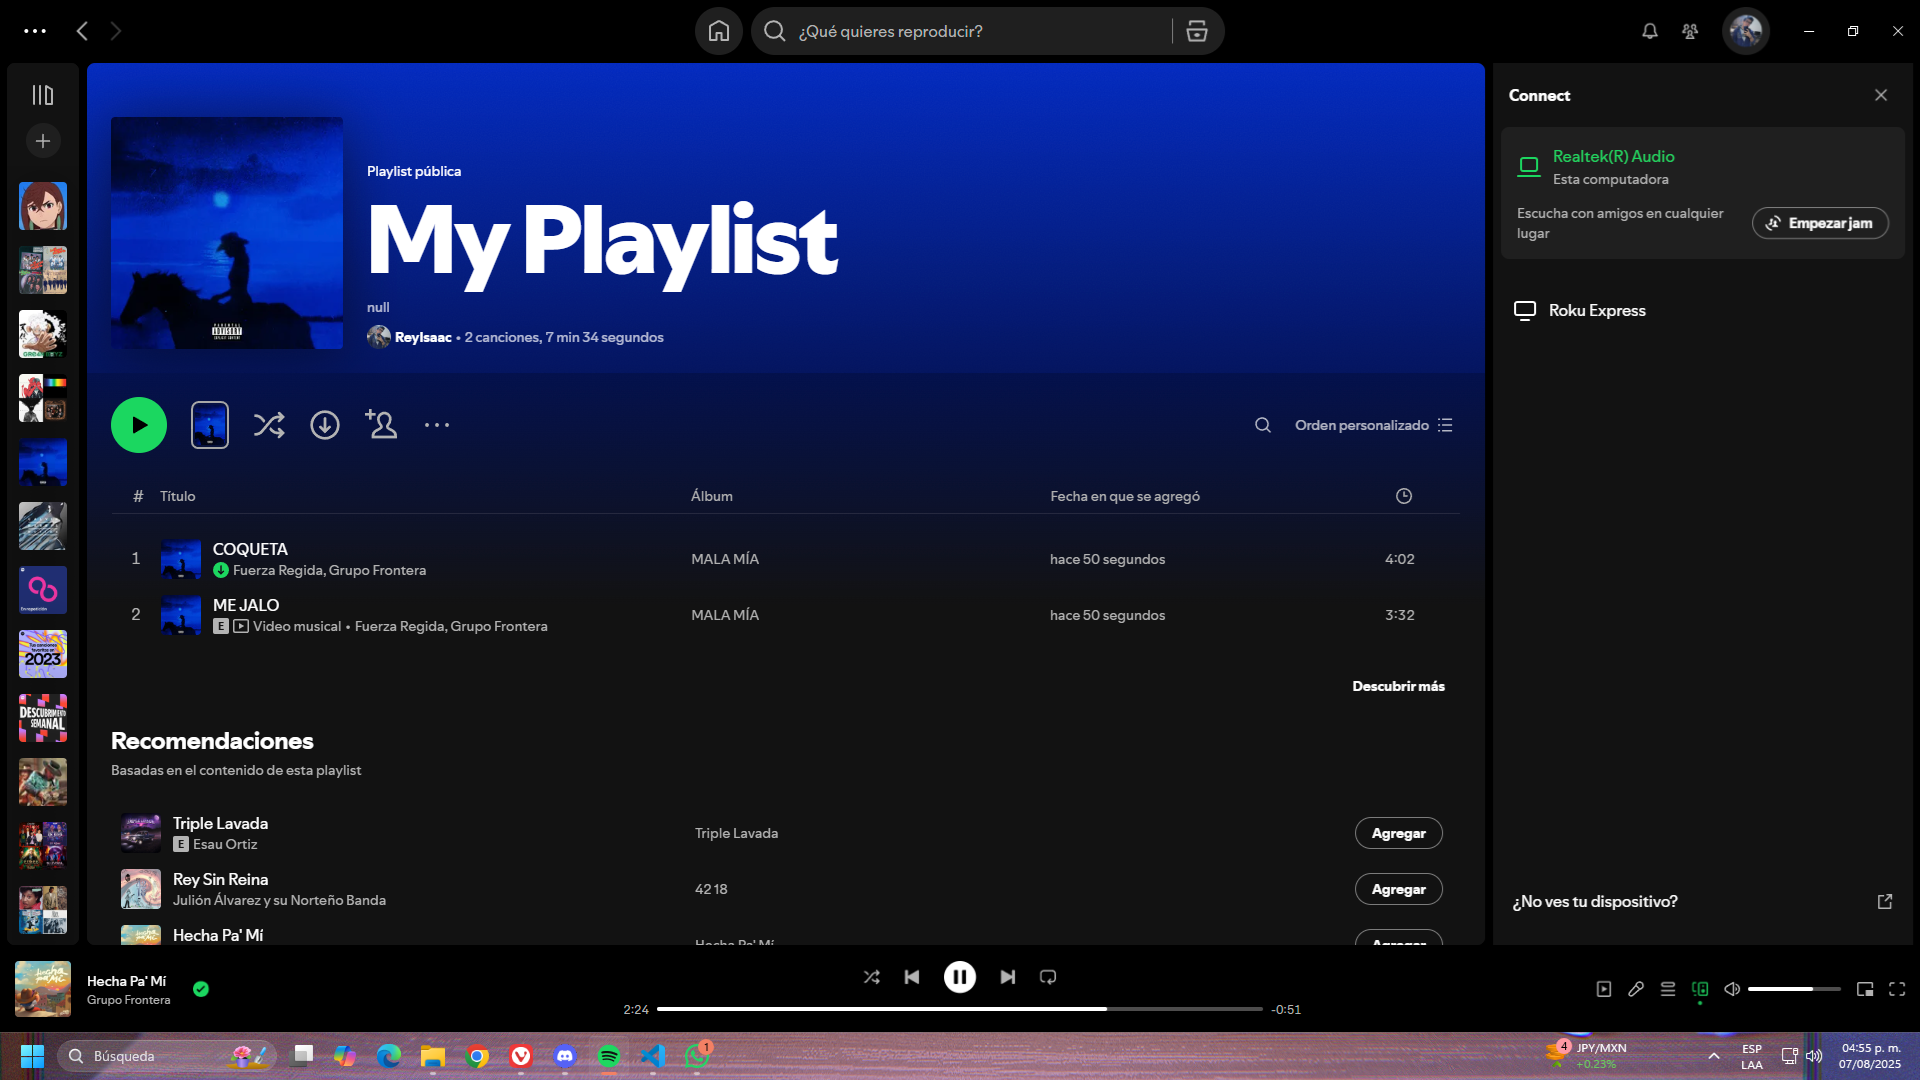Pause the current track Hecha Pa' Mi

coord(959,977)
